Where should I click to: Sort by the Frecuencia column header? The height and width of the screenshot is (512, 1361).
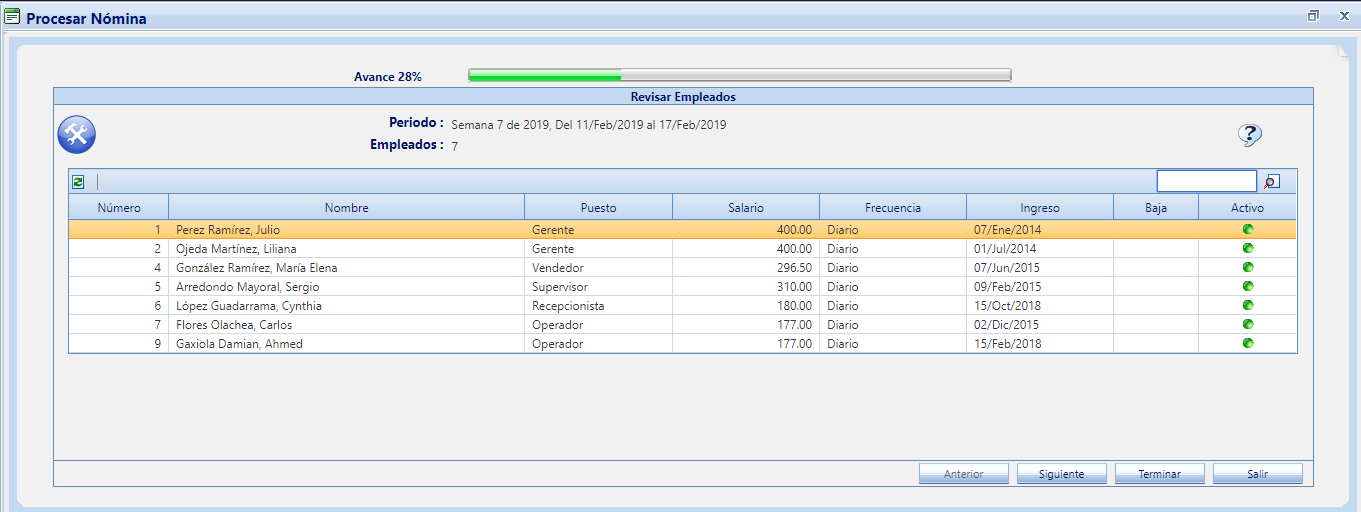click(x=893, y=208)
